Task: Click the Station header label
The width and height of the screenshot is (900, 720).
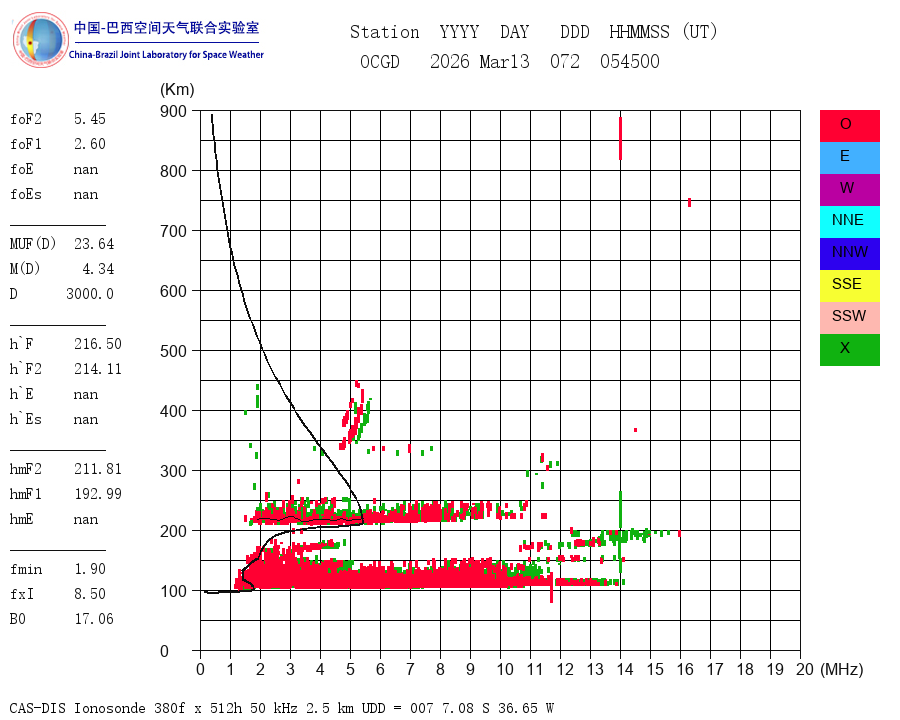Action: tap(385, 32)
